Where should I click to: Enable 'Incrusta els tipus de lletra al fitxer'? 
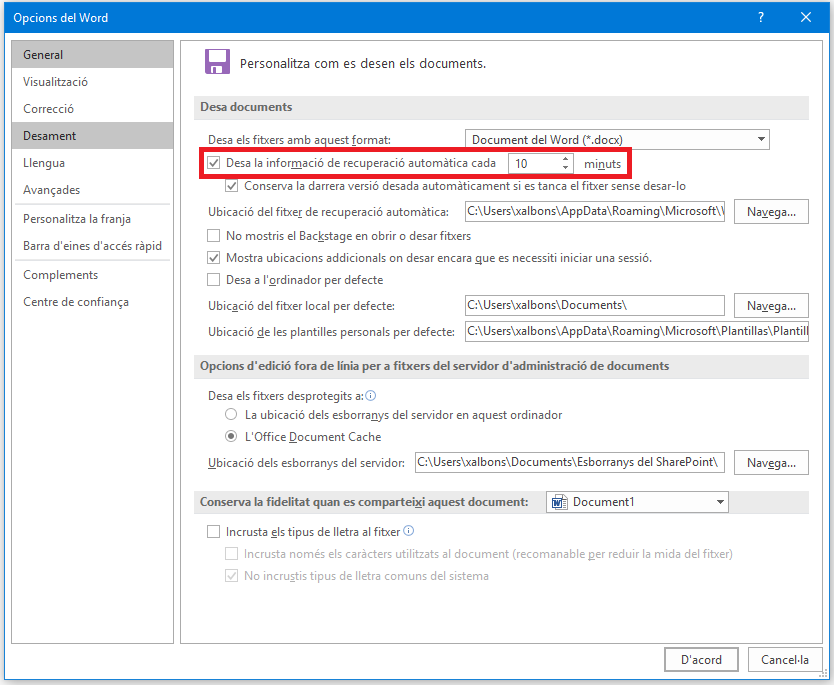coord(213,532)
